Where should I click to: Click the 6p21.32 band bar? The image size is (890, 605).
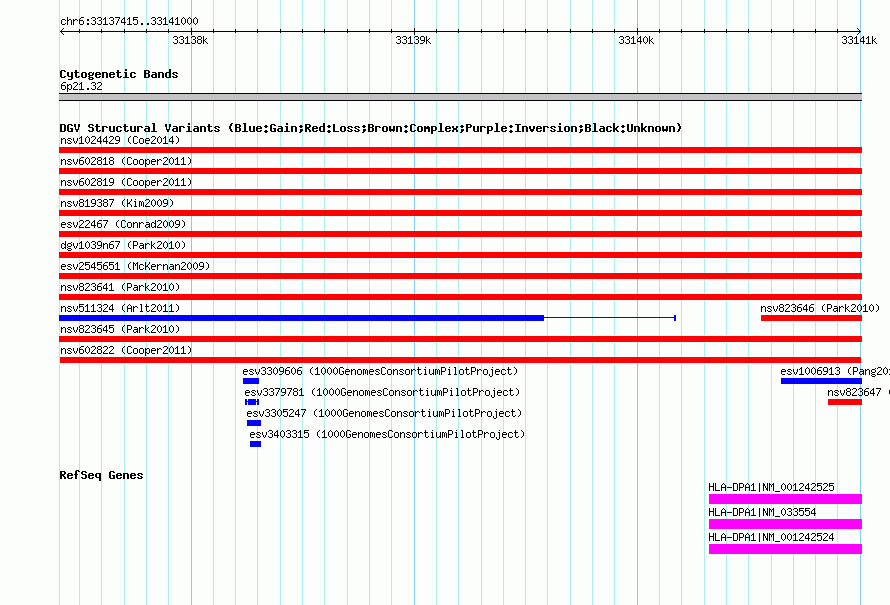[460, 97]
